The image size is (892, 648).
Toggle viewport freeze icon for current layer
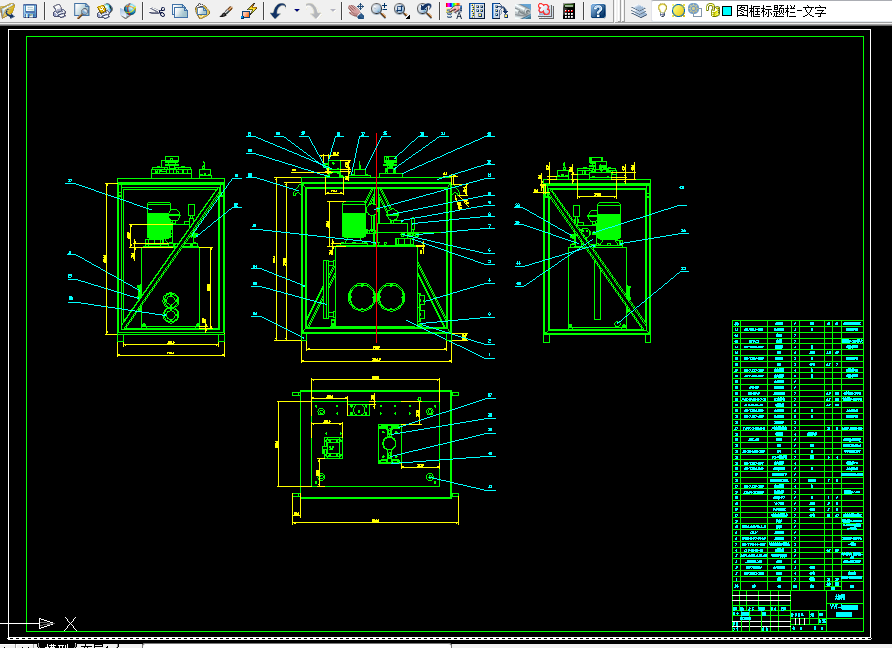[x=695, y=10]
